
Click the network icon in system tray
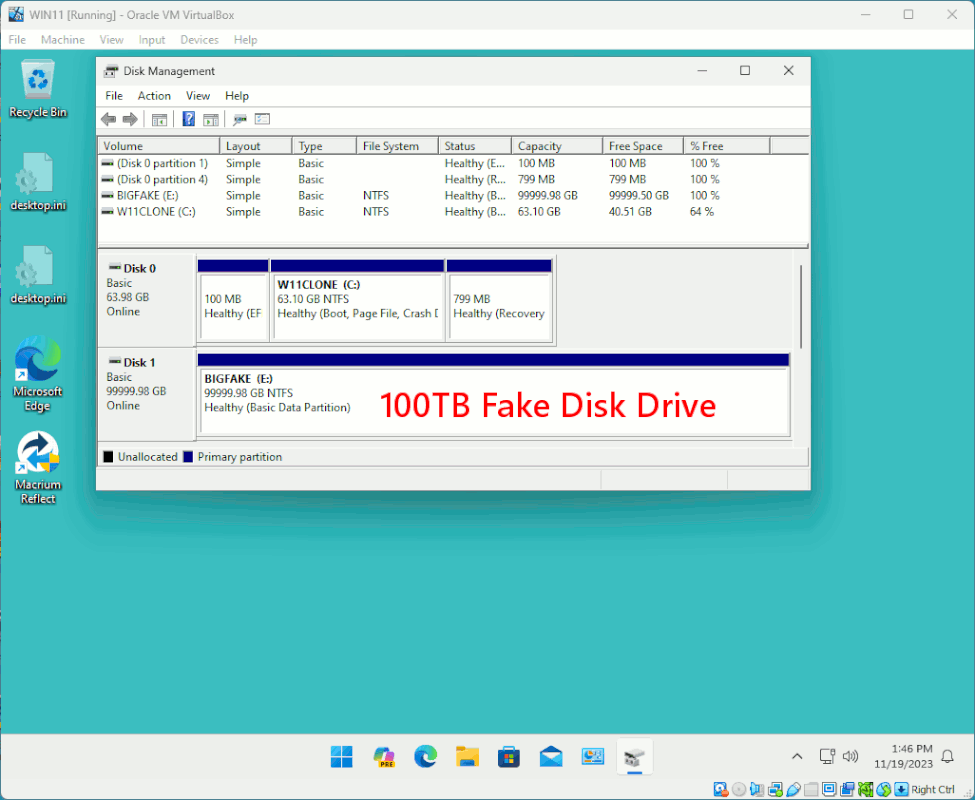827,756
